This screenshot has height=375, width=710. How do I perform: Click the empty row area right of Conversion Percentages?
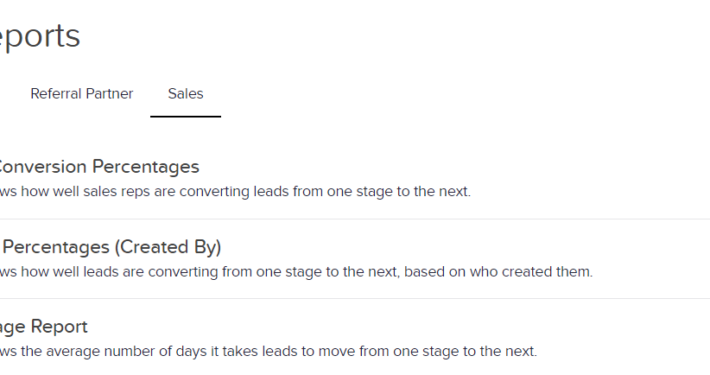[x=453, y=167]
